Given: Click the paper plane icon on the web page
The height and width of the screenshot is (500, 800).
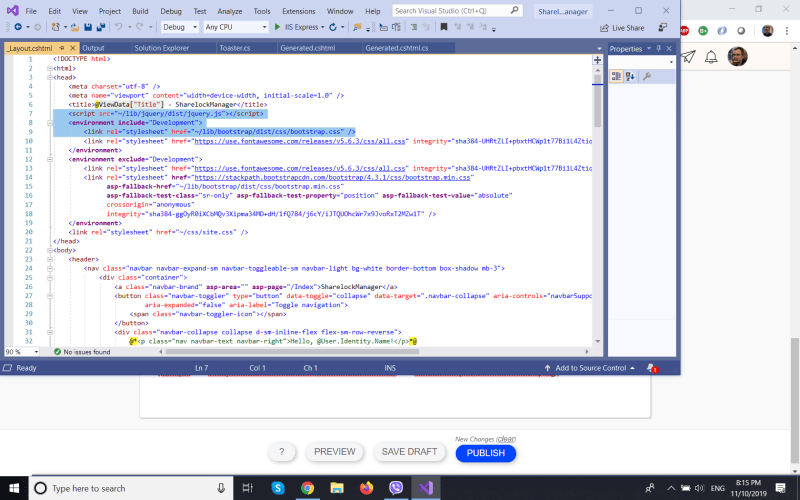Looking at the screenshot, I should (x=688, y=56).
